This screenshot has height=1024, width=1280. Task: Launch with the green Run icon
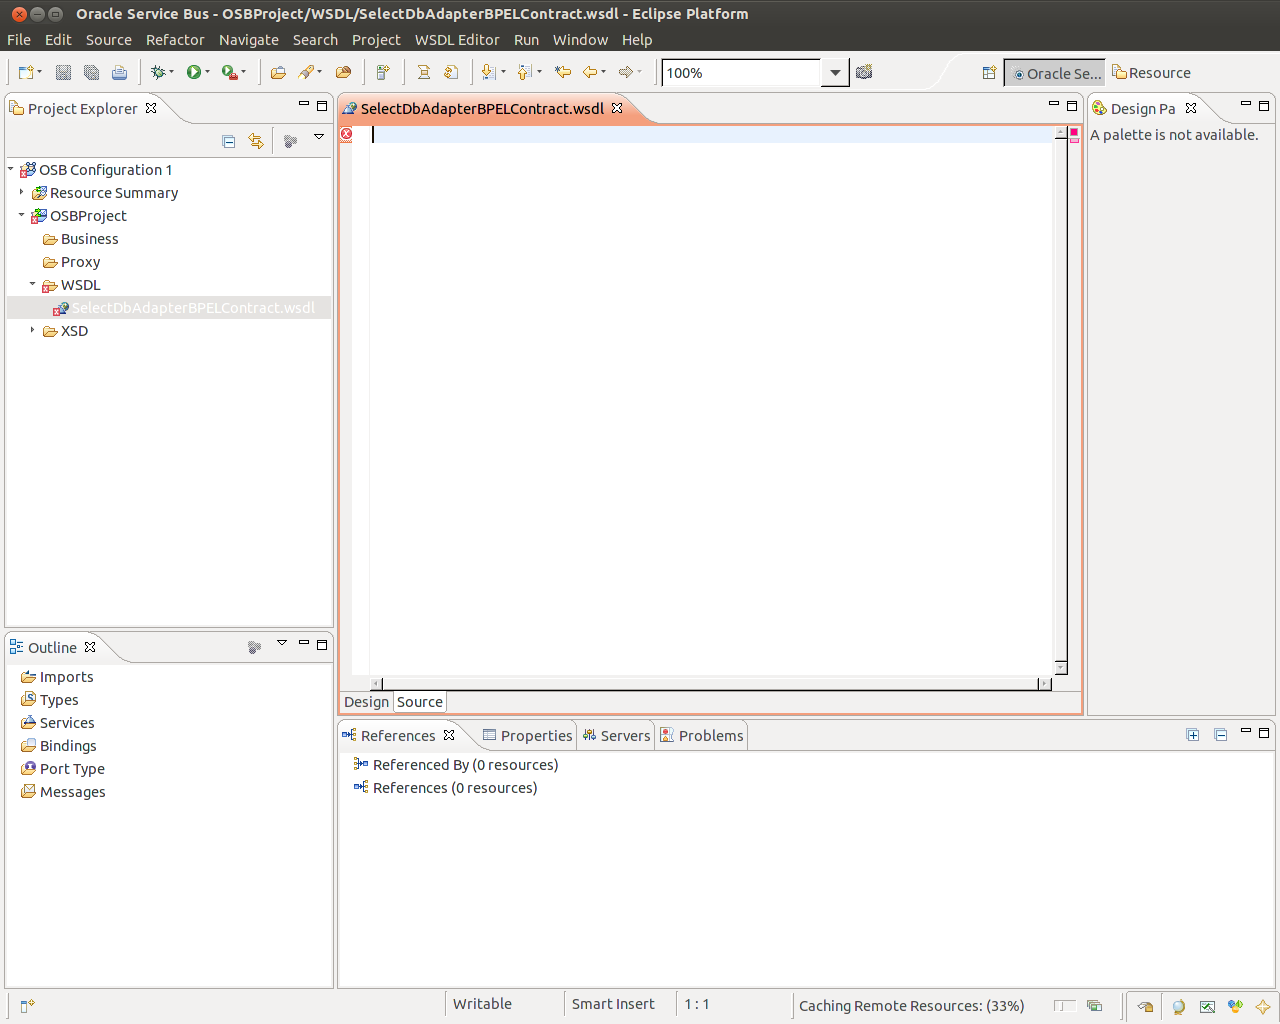click(x=193, y=72)
